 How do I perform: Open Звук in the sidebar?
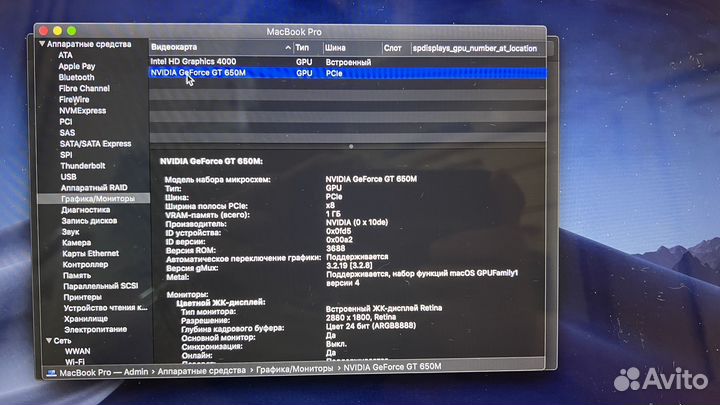(x=71, y=232)
